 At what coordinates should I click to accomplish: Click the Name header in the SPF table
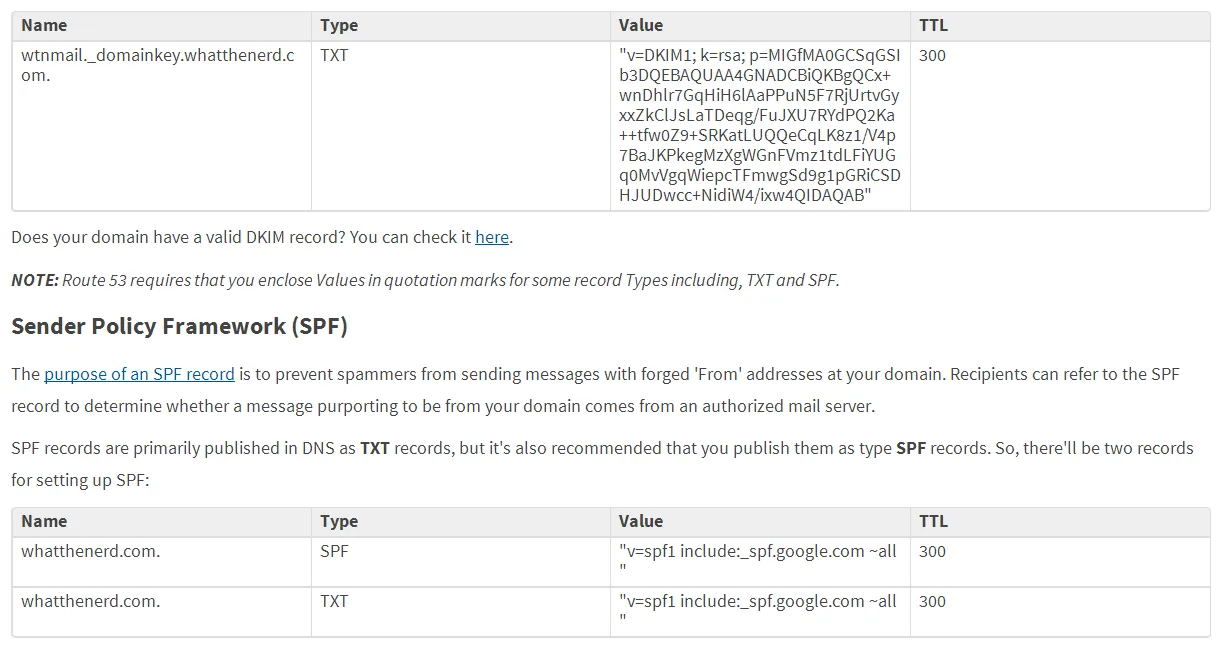[44, 521]
